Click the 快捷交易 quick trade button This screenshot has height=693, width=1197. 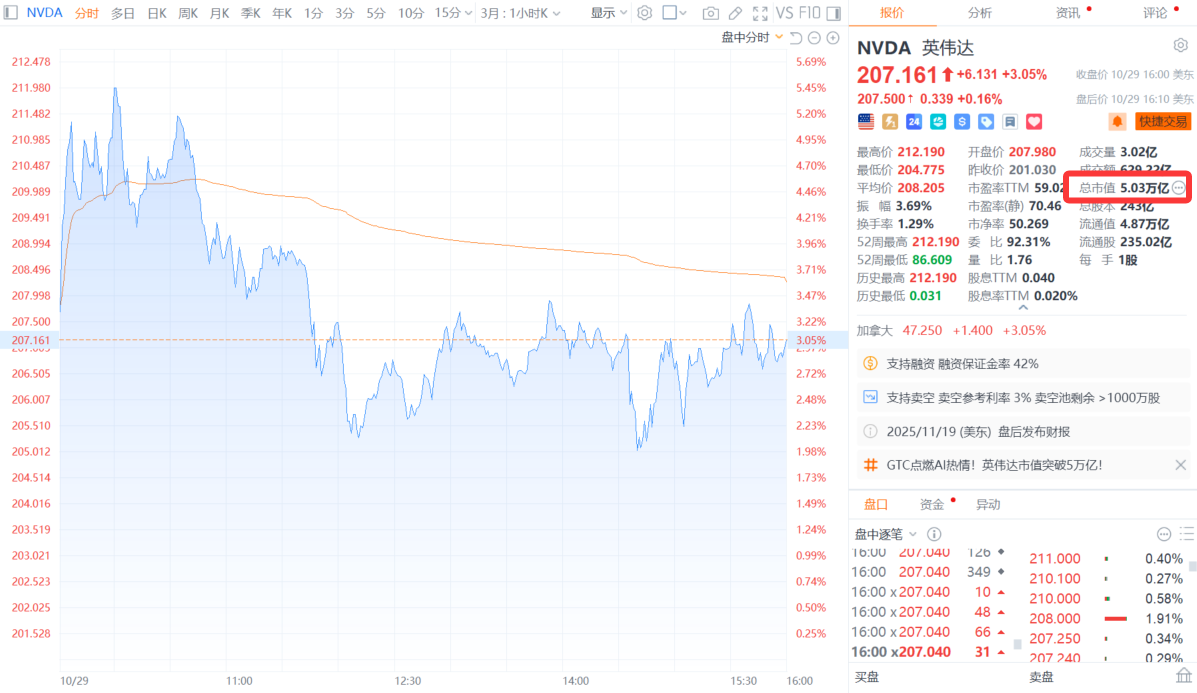pyautogui.click(x=1163, y=121)
